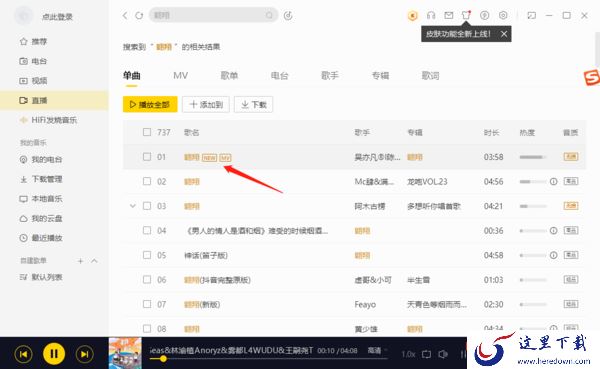Switch to mini mode window icon
Image resolution: width=600 pixels, height=369 pixels.
pos(532,15)
